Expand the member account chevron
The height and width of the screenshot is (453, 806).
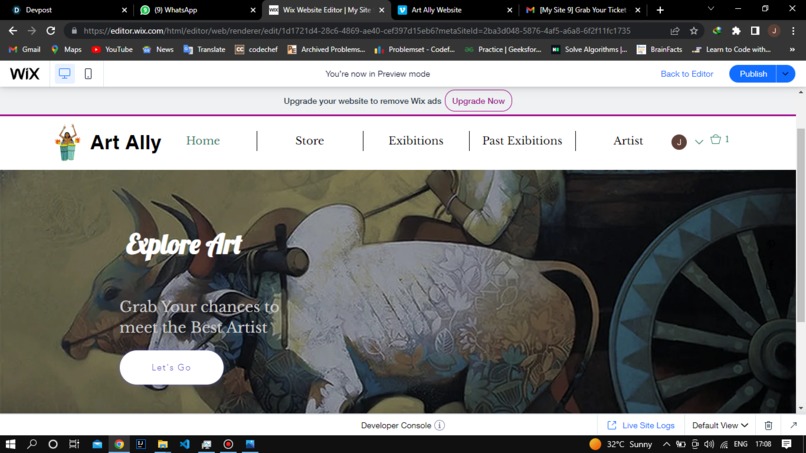[699, 141]
